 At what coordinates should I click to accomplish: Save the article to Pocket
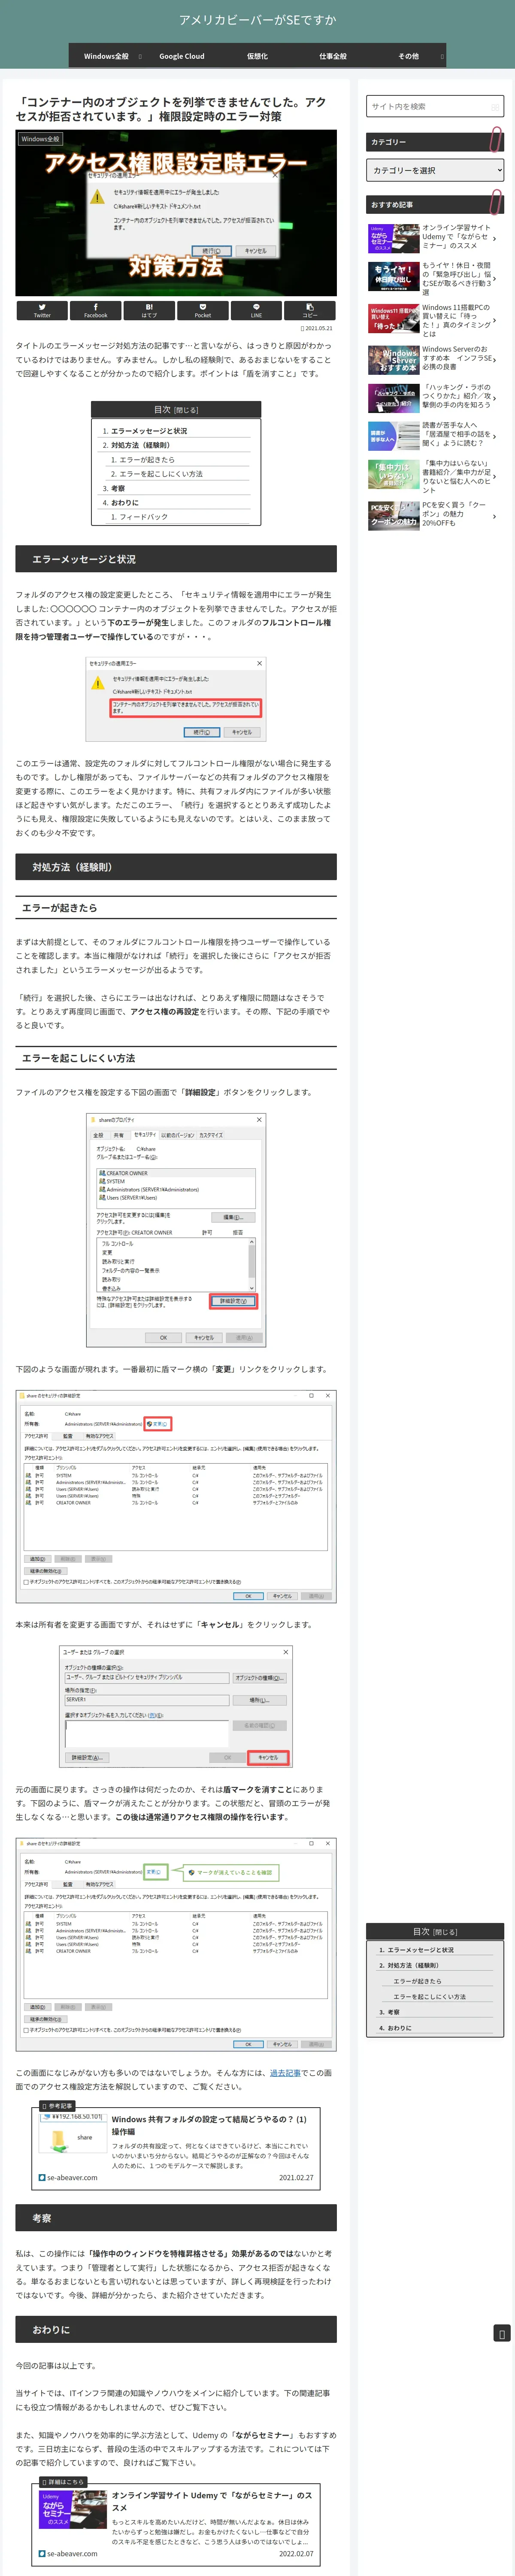tap(203, 310)
